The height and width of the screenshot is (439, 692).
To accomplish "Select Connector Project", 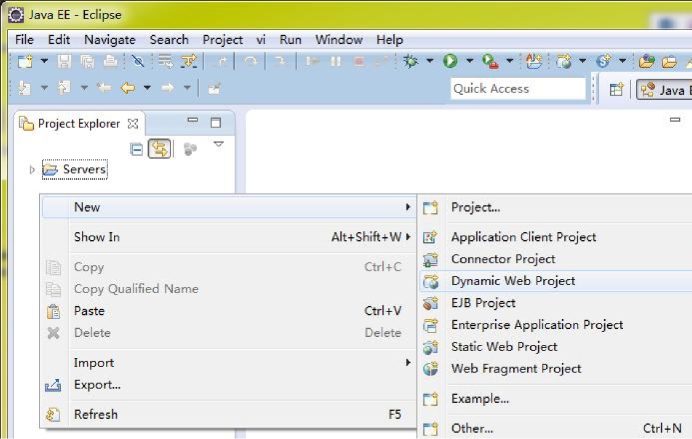I will click(555, 259).
